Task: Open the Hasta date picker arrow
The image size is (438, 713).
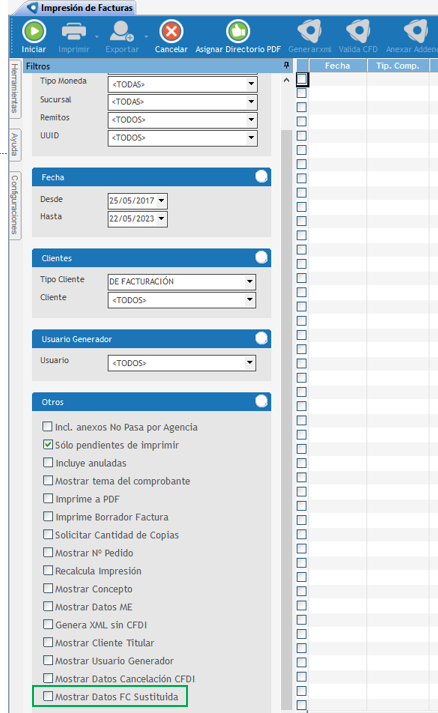Action: pos(161,219)
